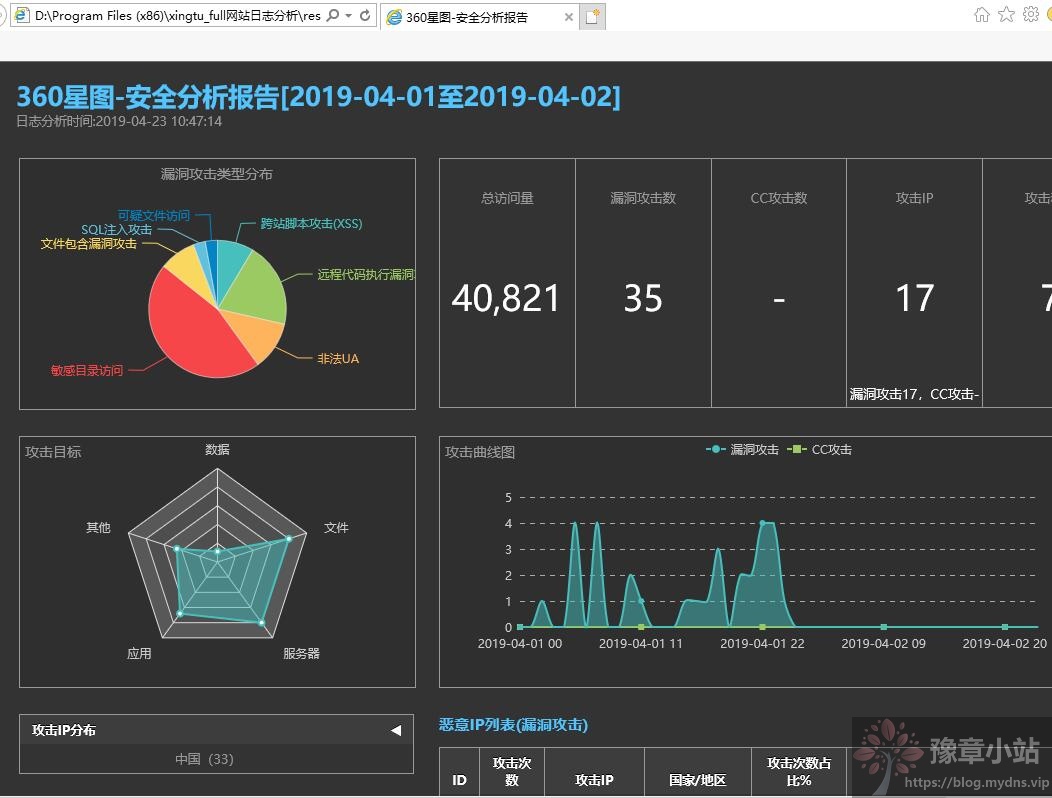Click the 跨站脚本攻击(XSS) pie label
1052x798 pixels.
point(311,223)
